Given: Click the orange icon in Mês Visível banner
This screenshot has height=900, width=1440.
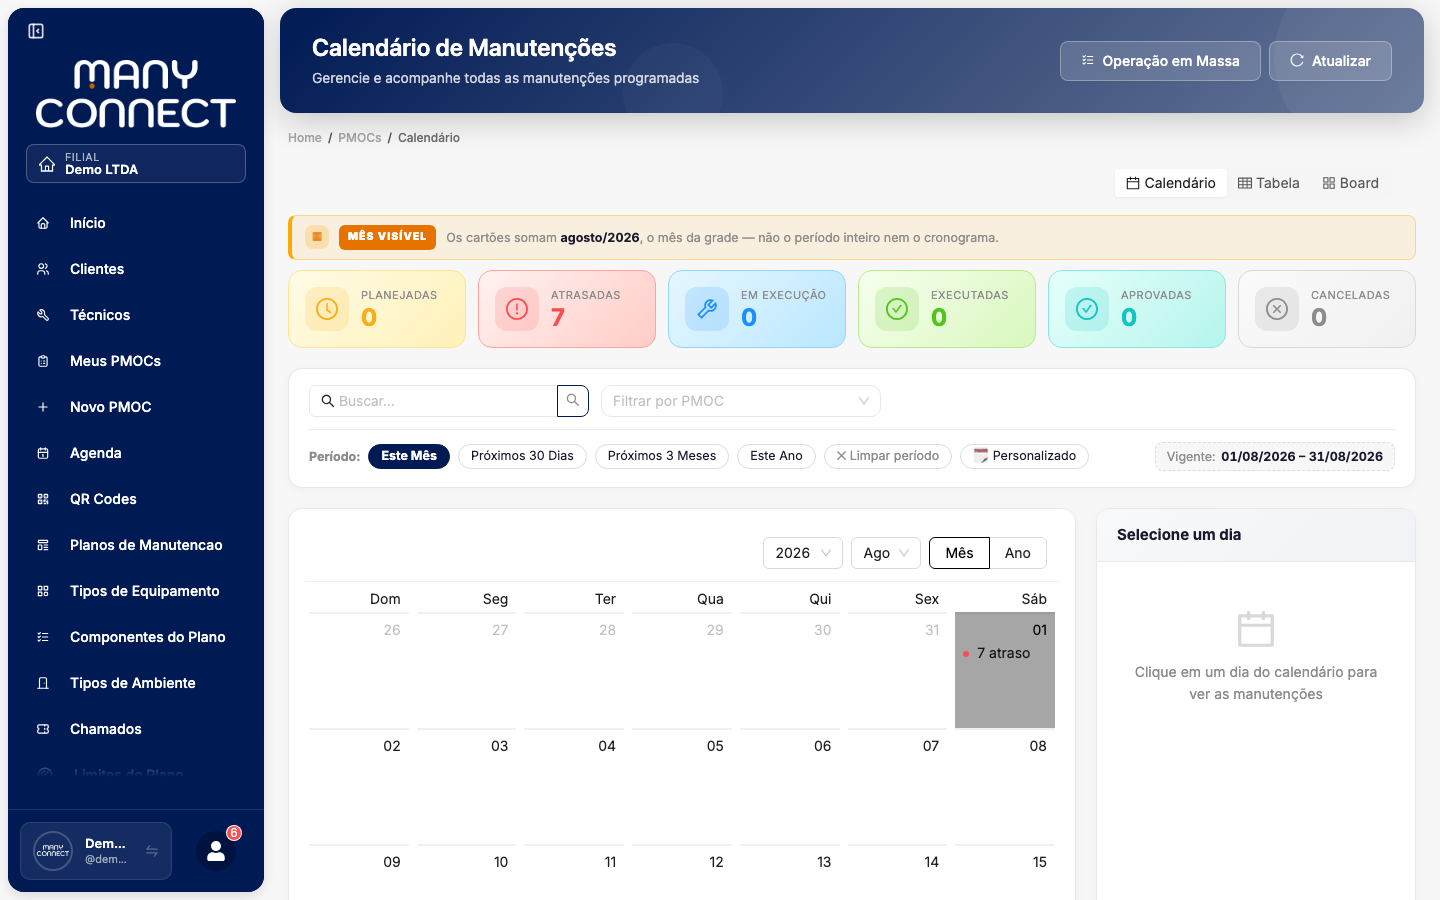Looking at the screenshot, I should [x=317, y=237].
